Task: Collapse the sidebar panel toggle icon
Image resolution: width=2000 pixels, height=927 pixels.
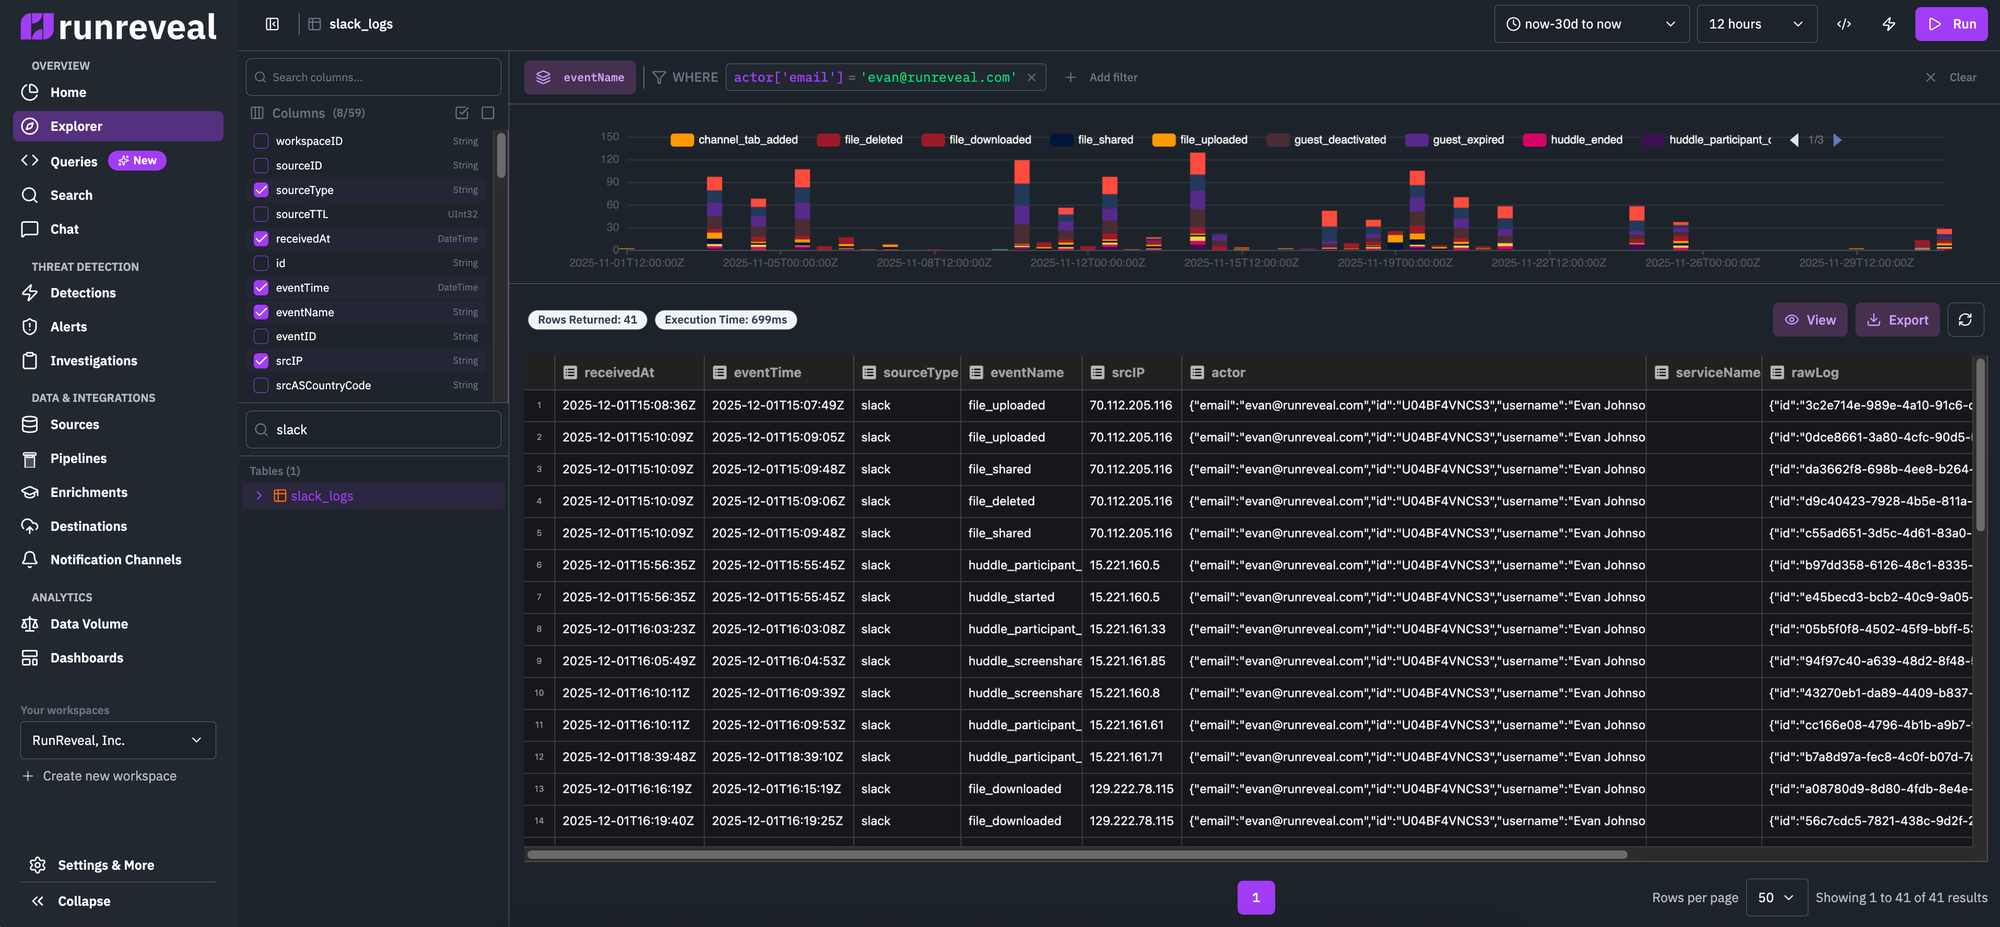Action: click(x=272, y=23)
